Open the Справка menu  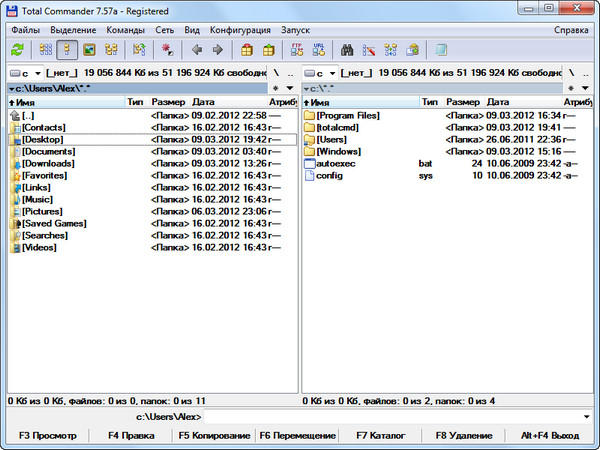570,30
